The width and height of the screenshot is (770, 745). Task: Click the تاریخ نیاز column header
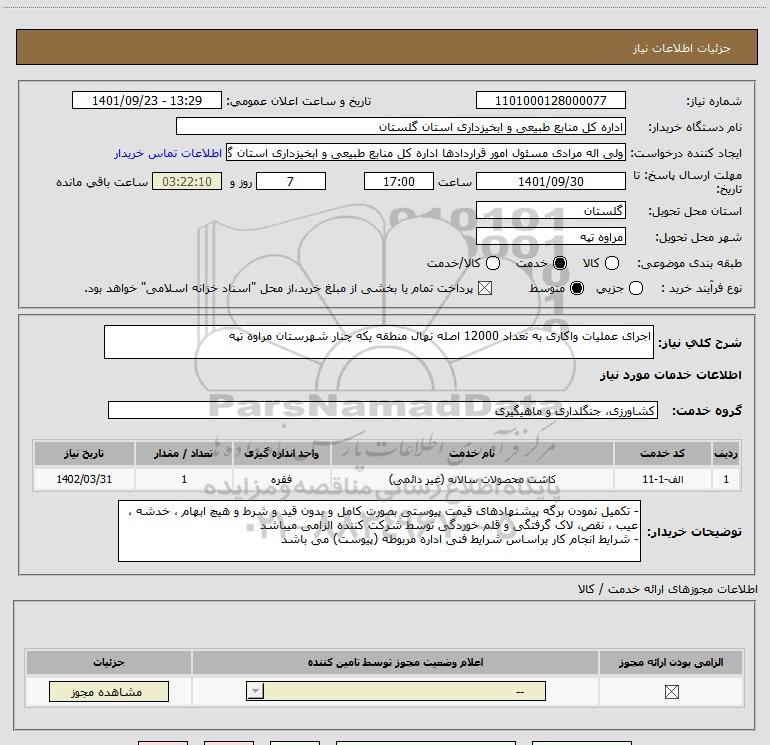84,453
